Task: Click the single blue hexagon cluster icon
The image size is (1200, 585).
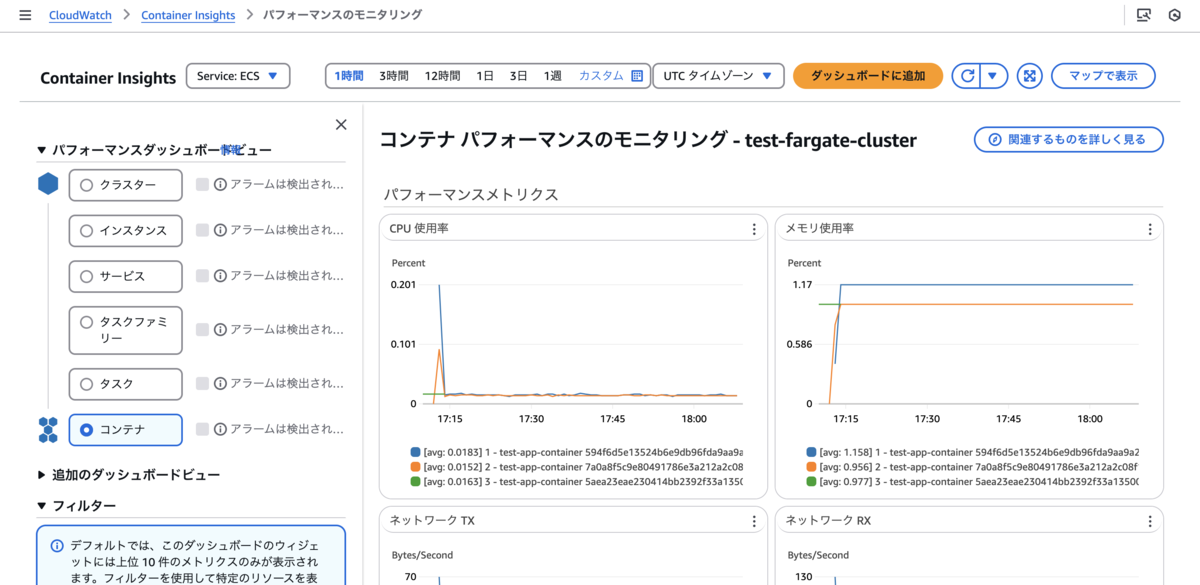Action: click(x=48, y=185)
